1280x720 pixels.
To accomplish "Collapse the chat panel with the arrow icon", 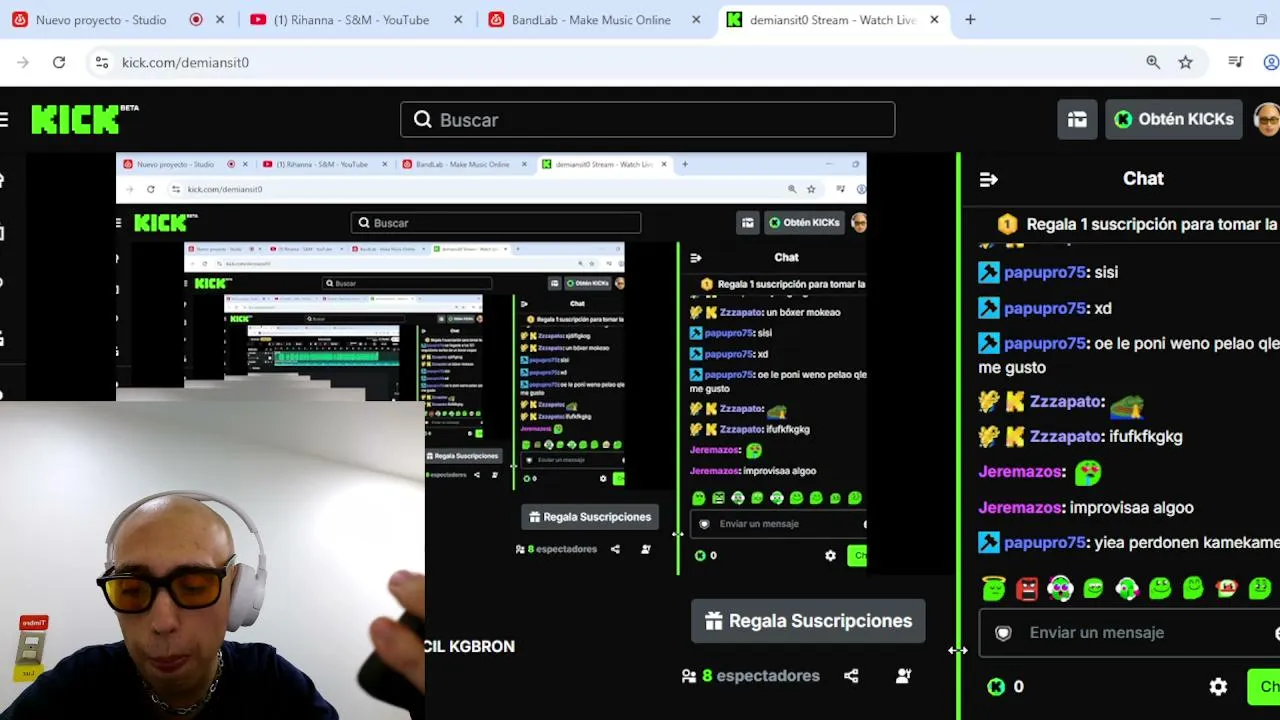I will [988, 179].
